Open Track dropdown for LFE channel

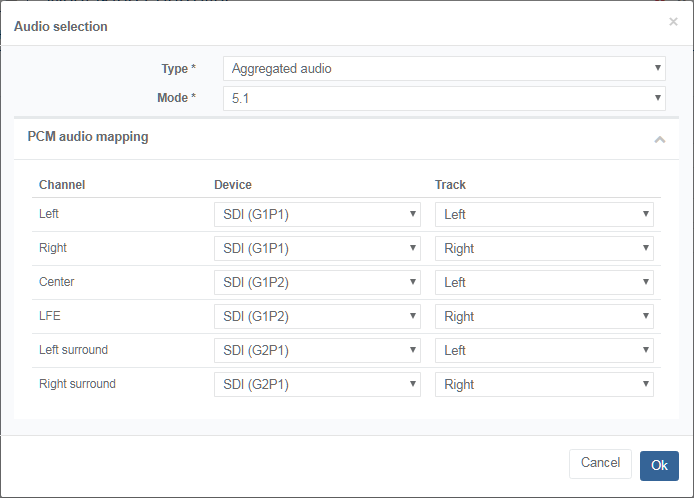click(x=544, y=316)
